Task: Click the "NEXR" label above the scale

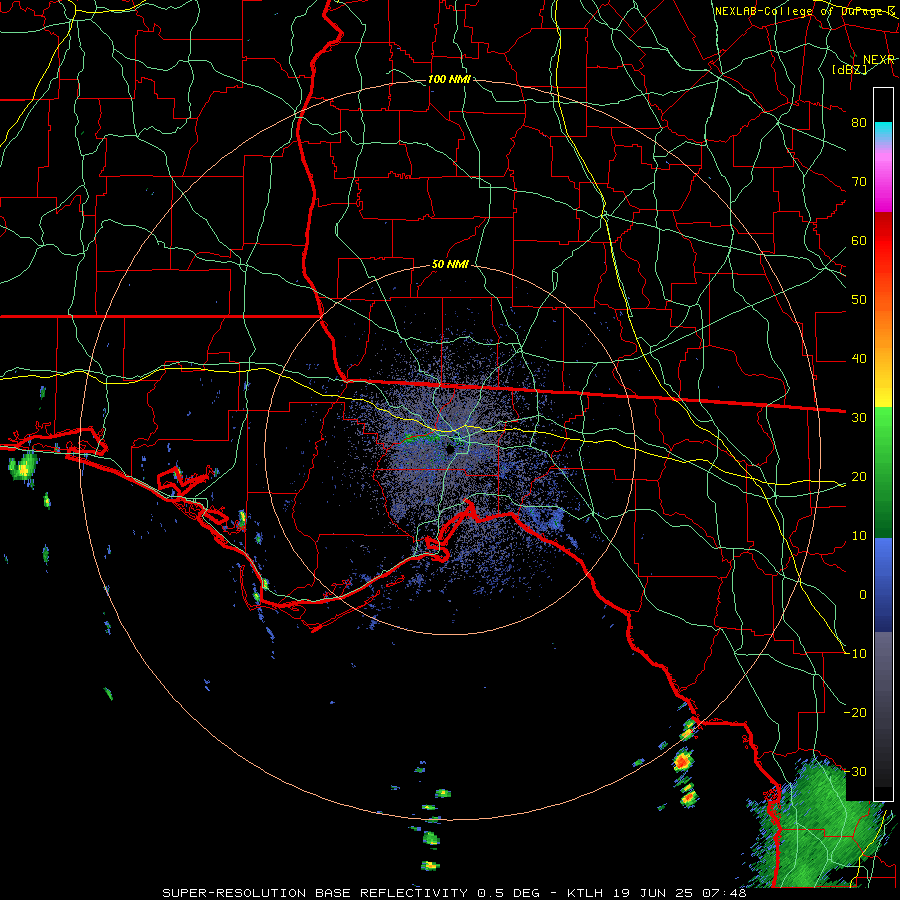Action: [x=879, y=60]
